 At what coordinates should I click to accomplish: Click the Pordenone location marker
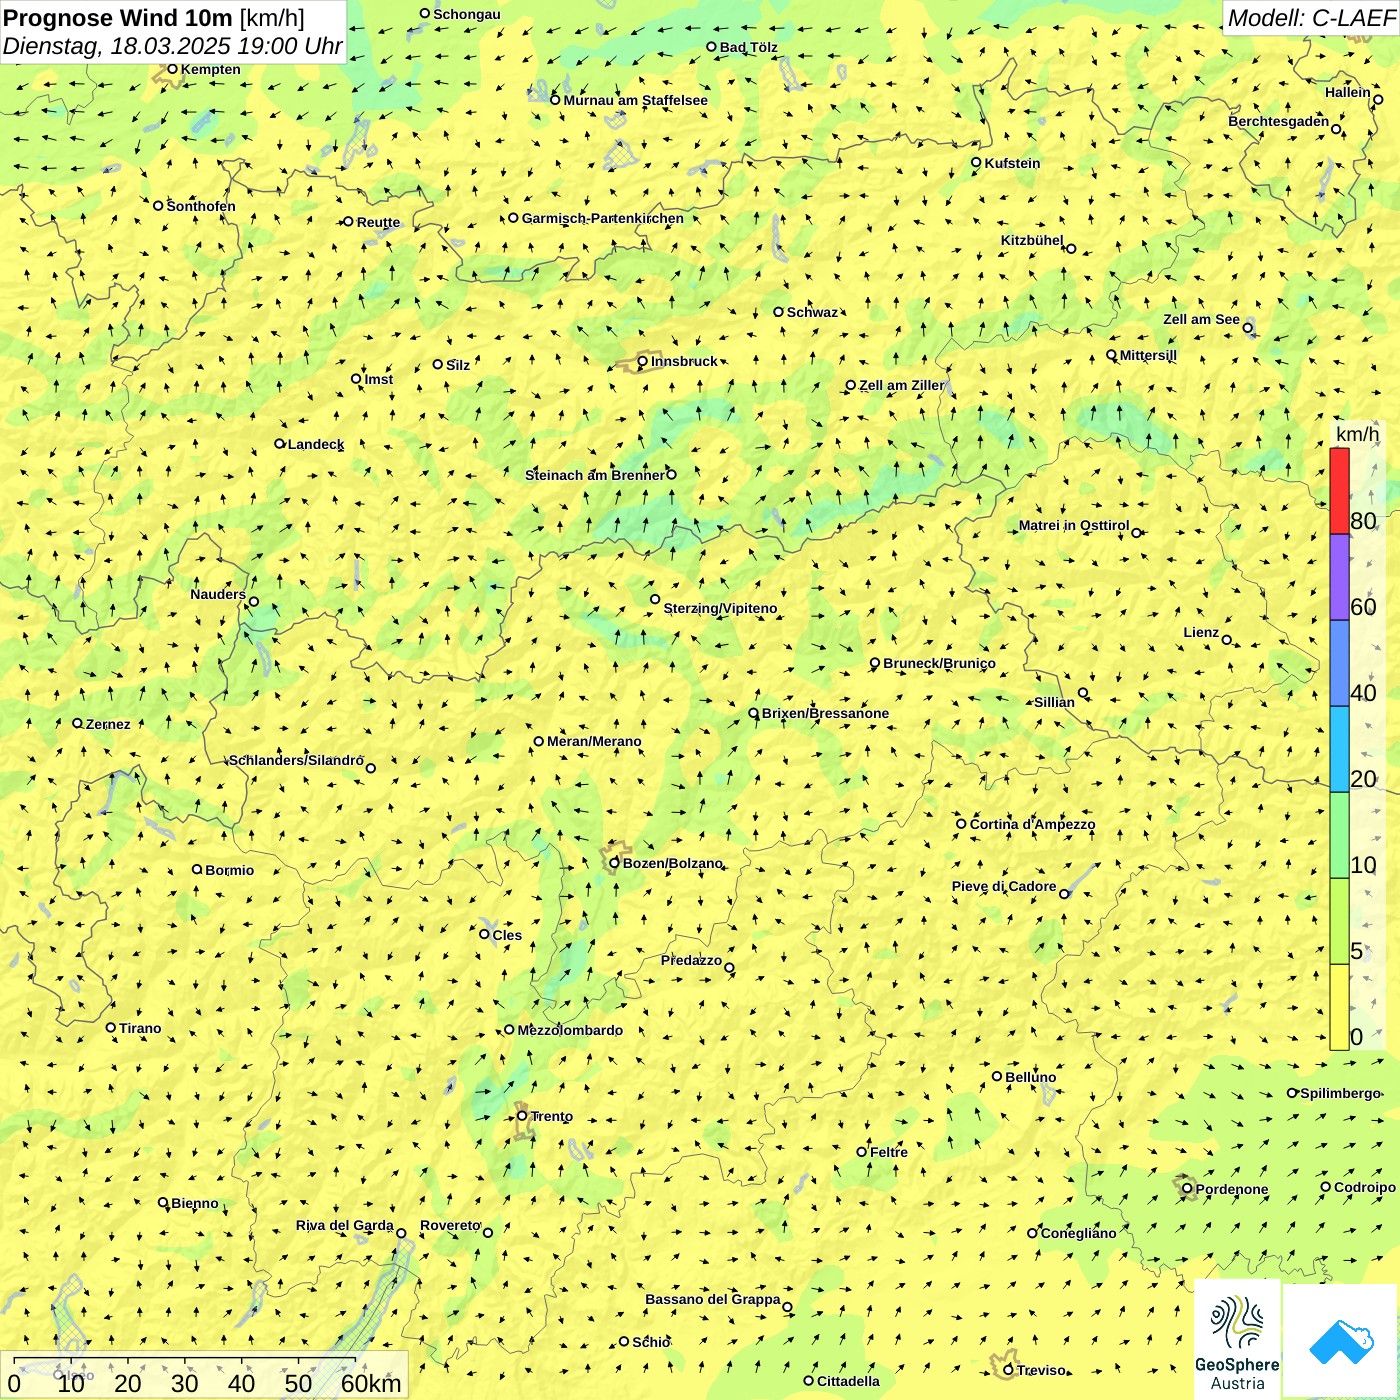click(x=1188, y=1188)
